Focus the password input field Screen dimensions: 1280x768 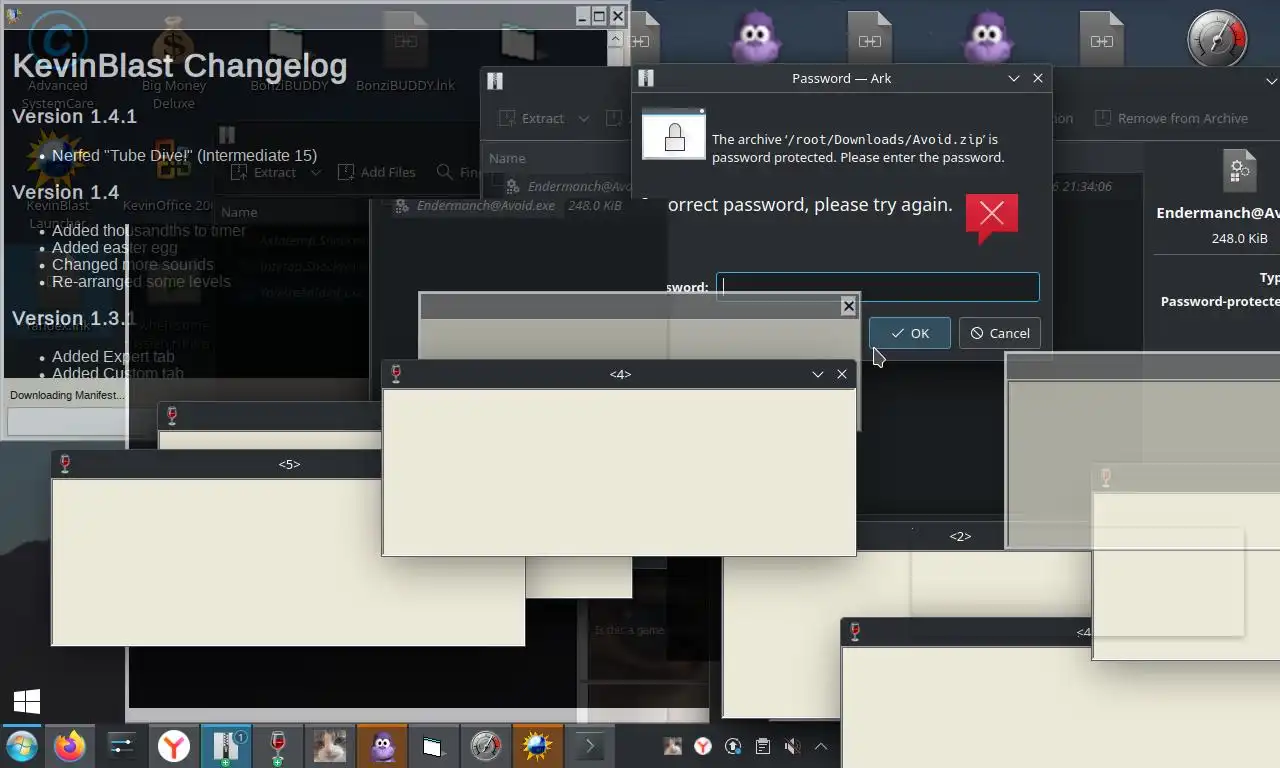click(x=878, y=287)
